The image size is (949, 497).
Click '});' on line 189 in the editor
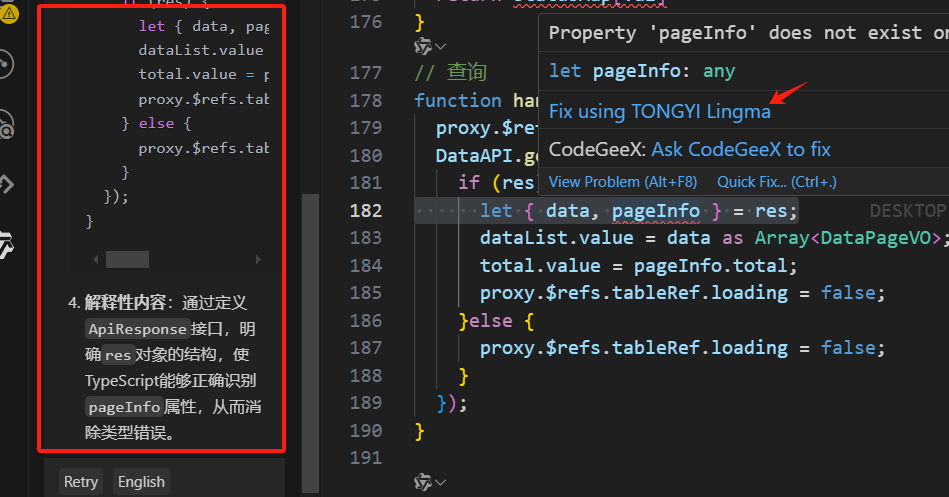point(452,403)
